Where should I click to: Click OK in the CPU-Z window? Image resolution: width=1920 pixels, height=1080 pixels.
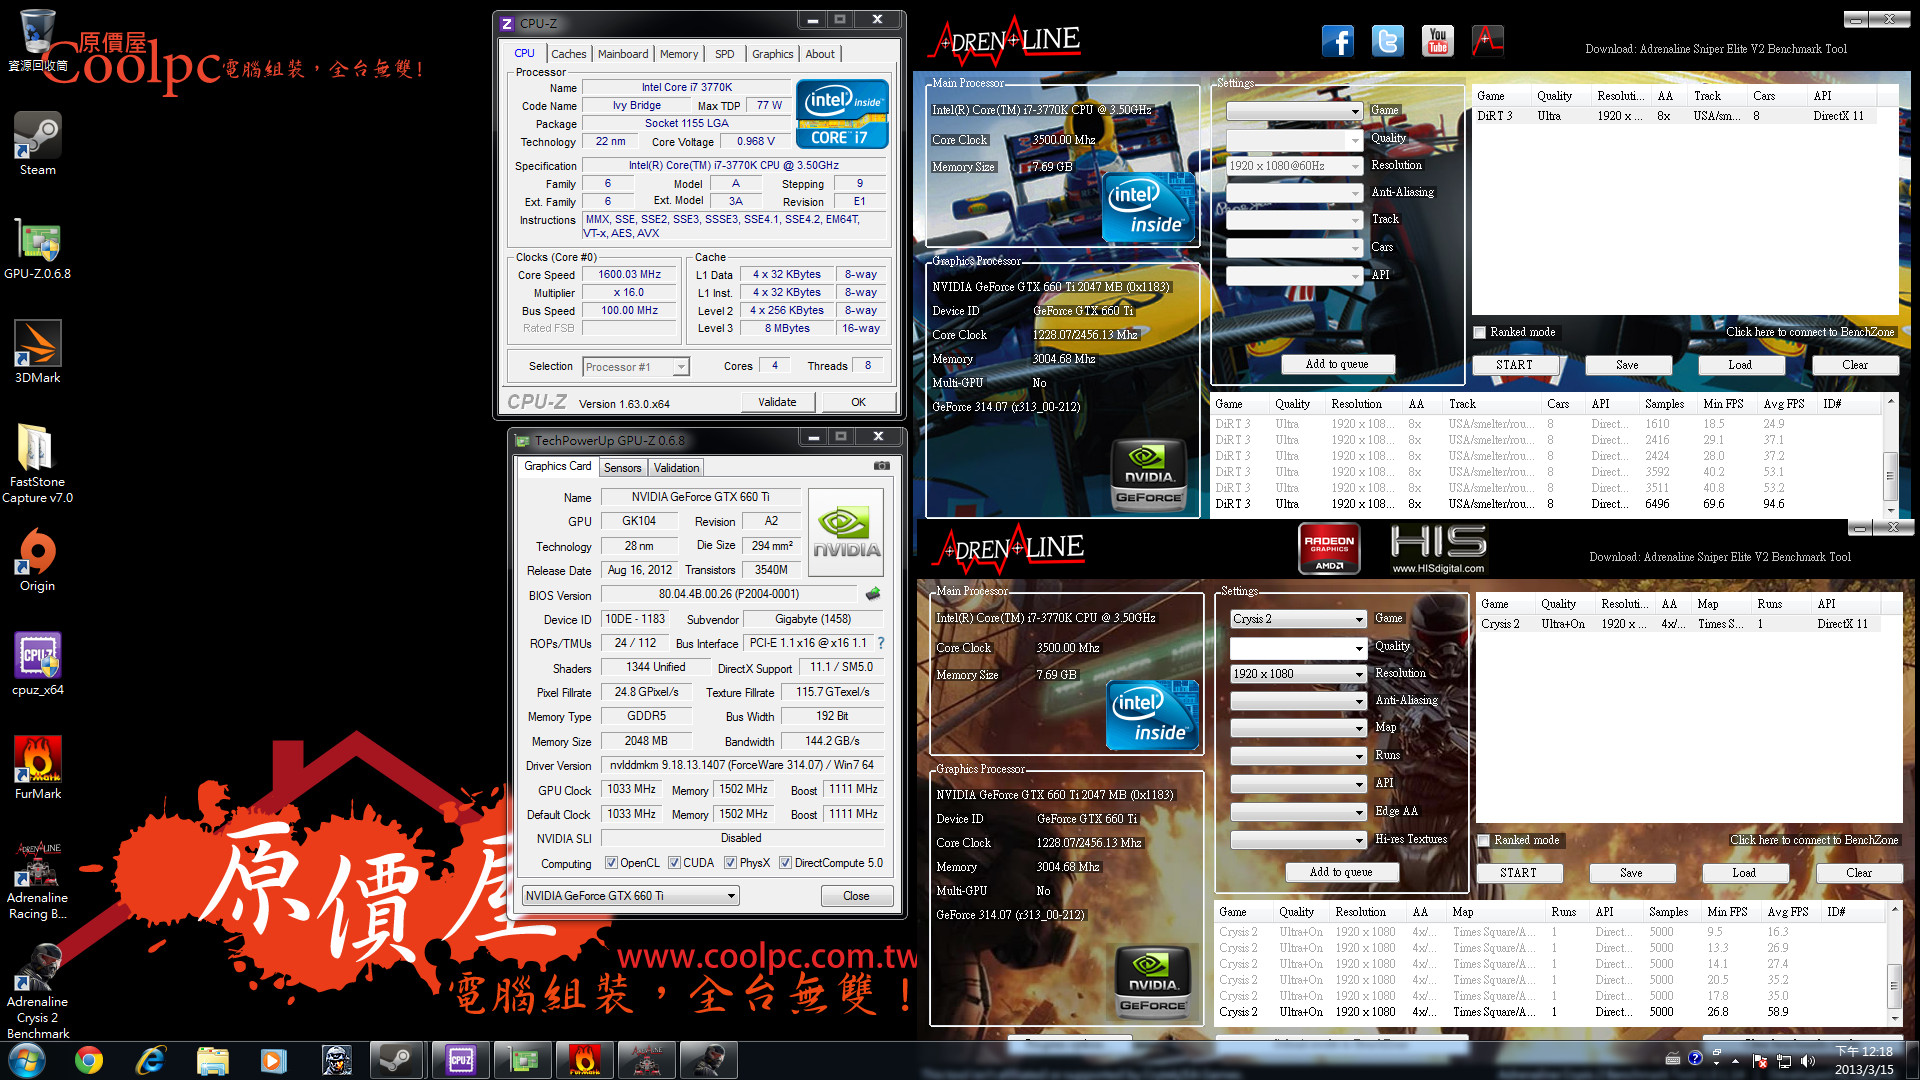click(x=859, y=402)
